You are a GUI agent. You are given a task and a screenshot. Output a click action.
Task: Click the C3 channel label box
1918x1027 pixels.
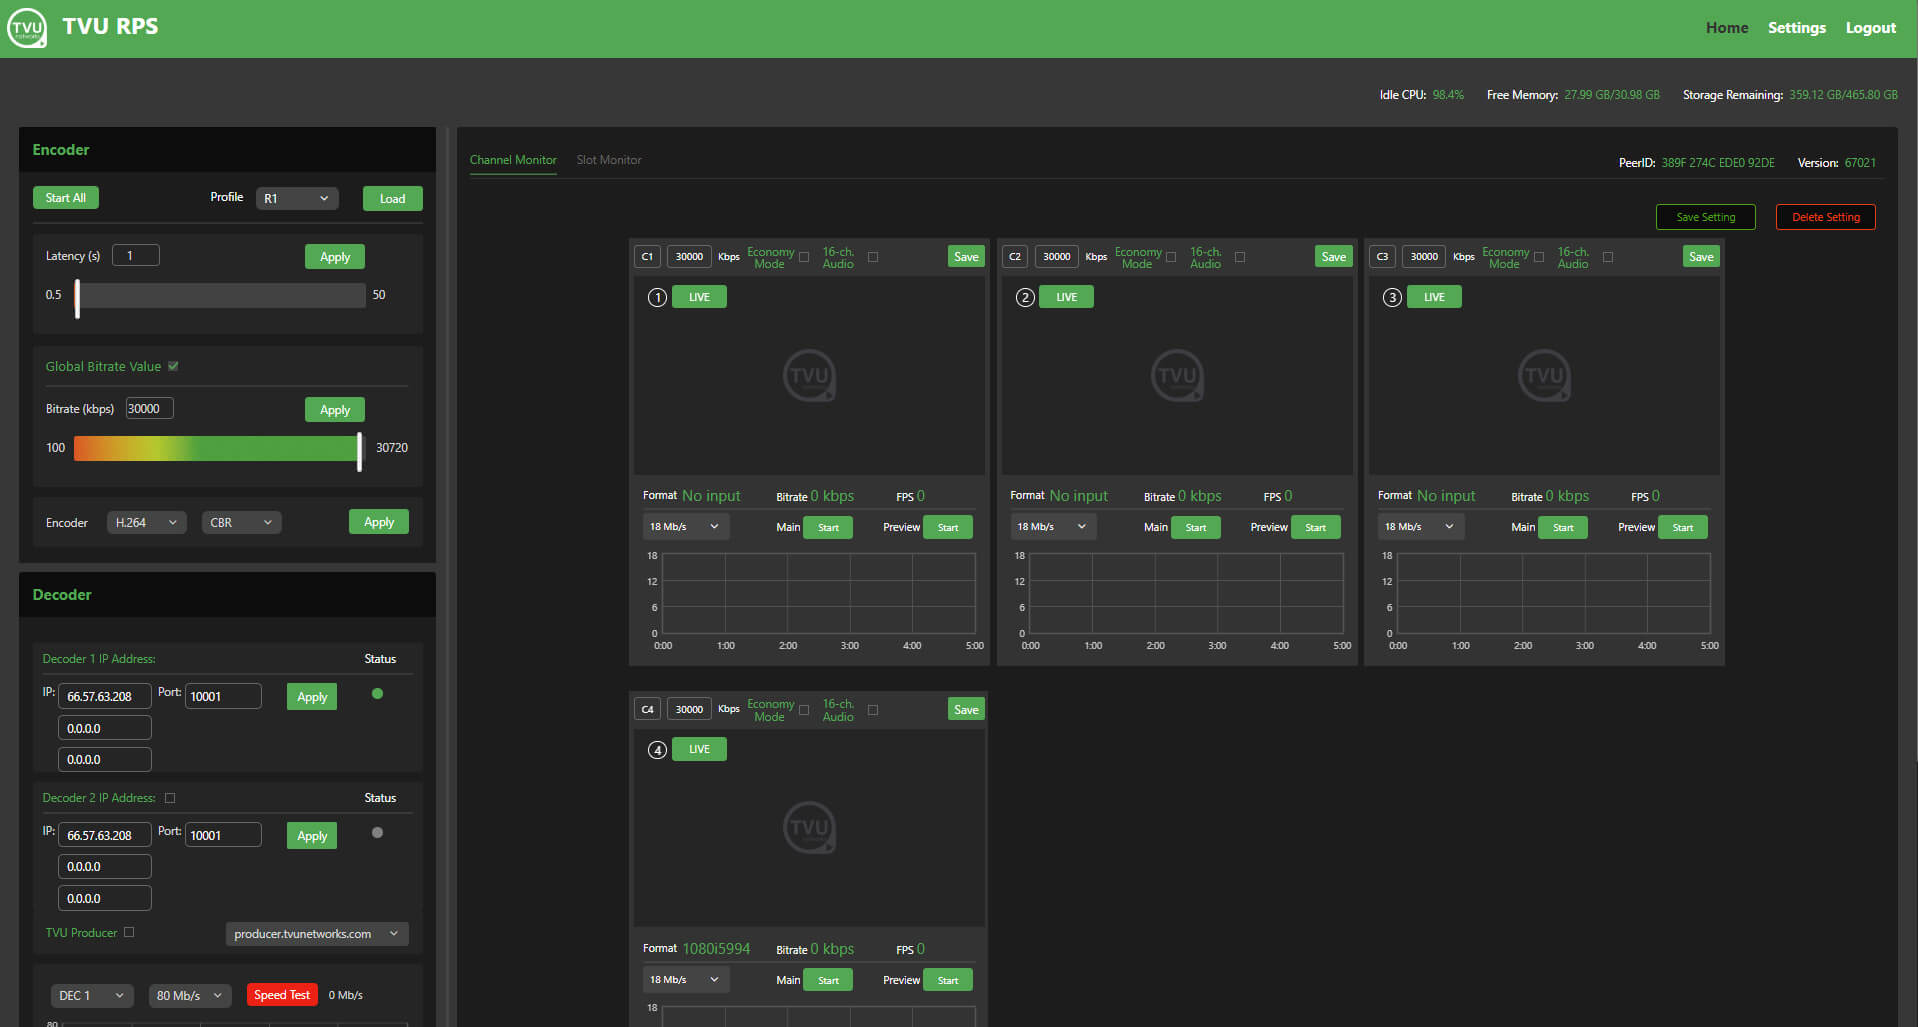[x=1382, y=257]
